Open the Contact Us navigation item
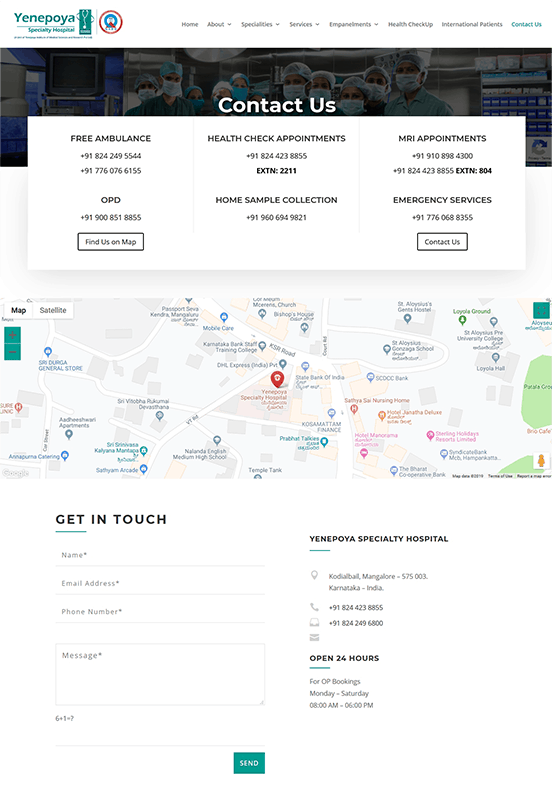Viewport: 552px width, 800px height. [526, 24]
